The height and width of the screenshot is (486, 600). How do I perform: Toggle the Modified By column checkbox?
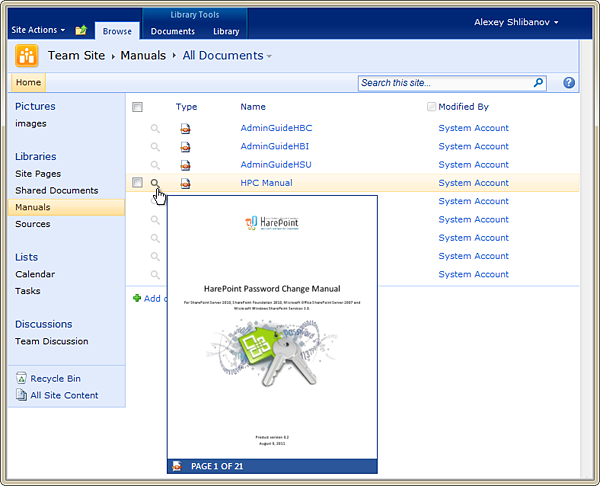[431, 107]
